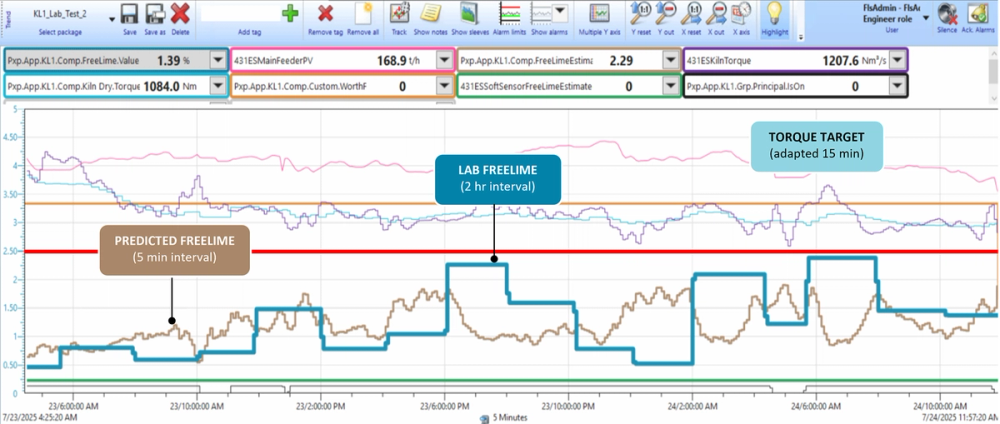Toggle Multiple Y axis mode
The height and width of the screenshot is (424, 1000).
pyautogui.click(x=599, y=13)
